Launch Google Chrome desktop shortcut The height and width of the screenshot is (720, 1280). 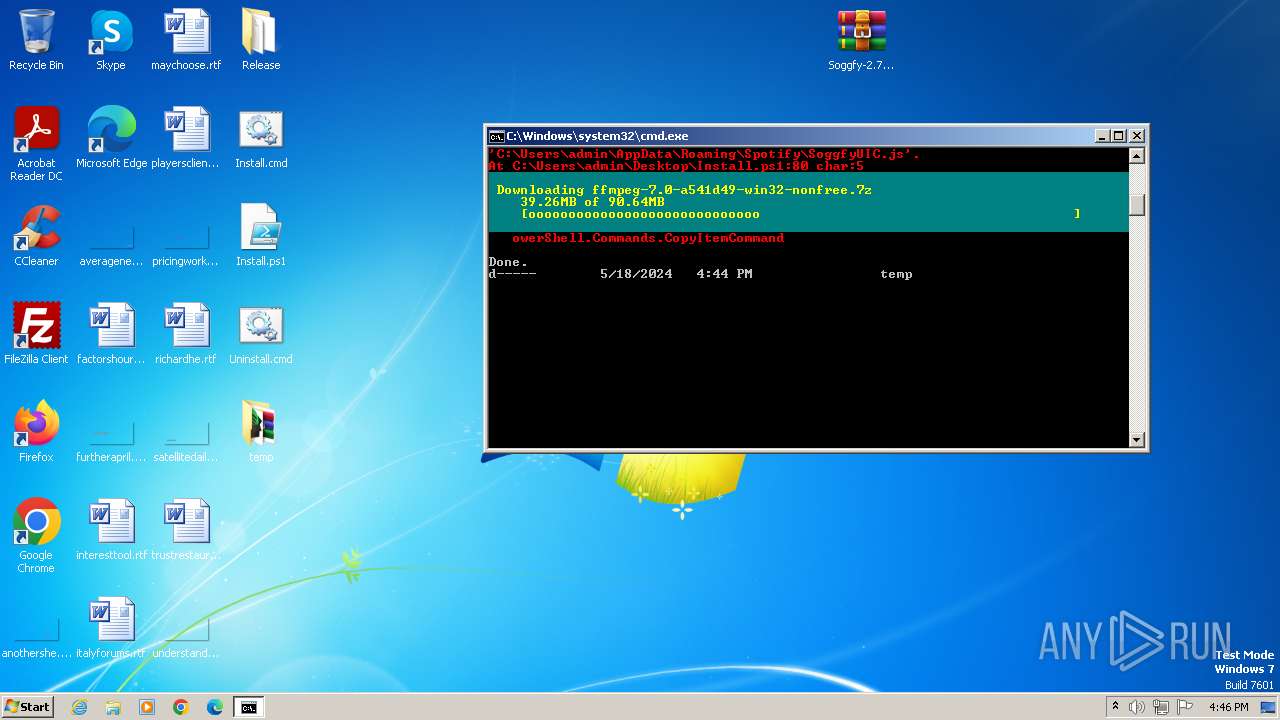coord(36,536)
